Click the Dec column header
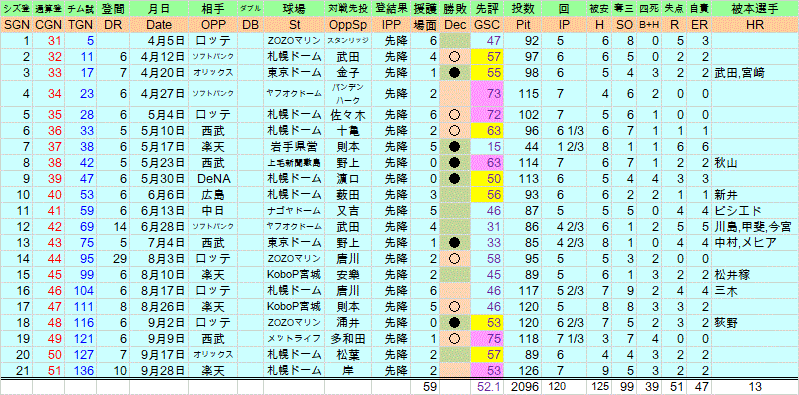Screen dimensions: 799x395 (x=456, y=24)
